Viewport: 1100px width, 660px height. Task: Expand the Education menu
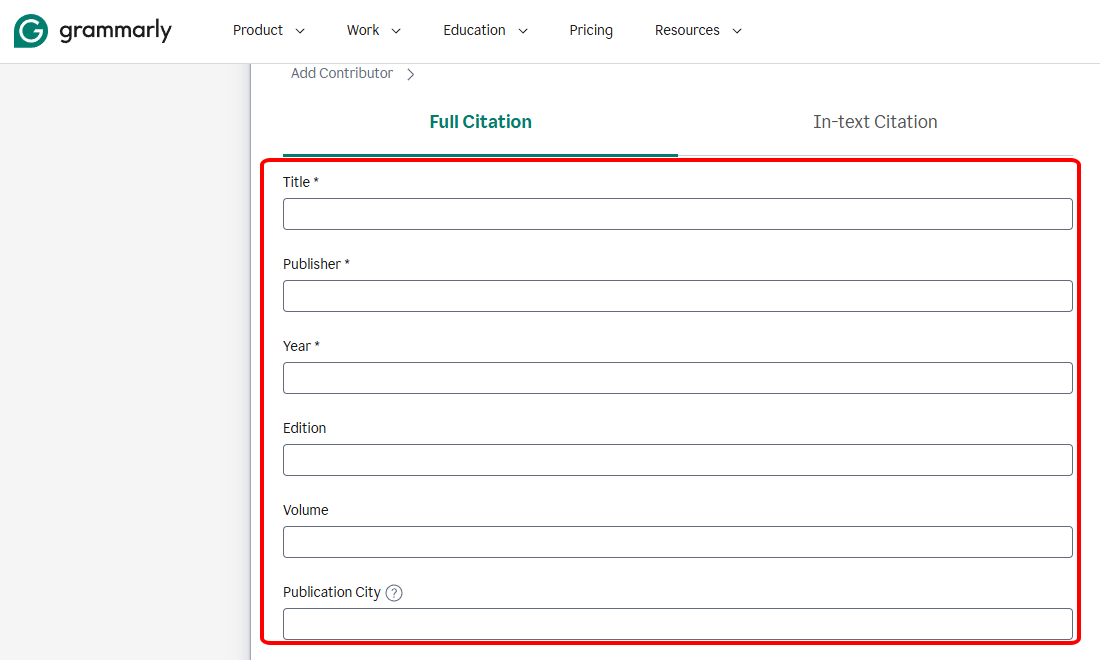tap(485, 30)
